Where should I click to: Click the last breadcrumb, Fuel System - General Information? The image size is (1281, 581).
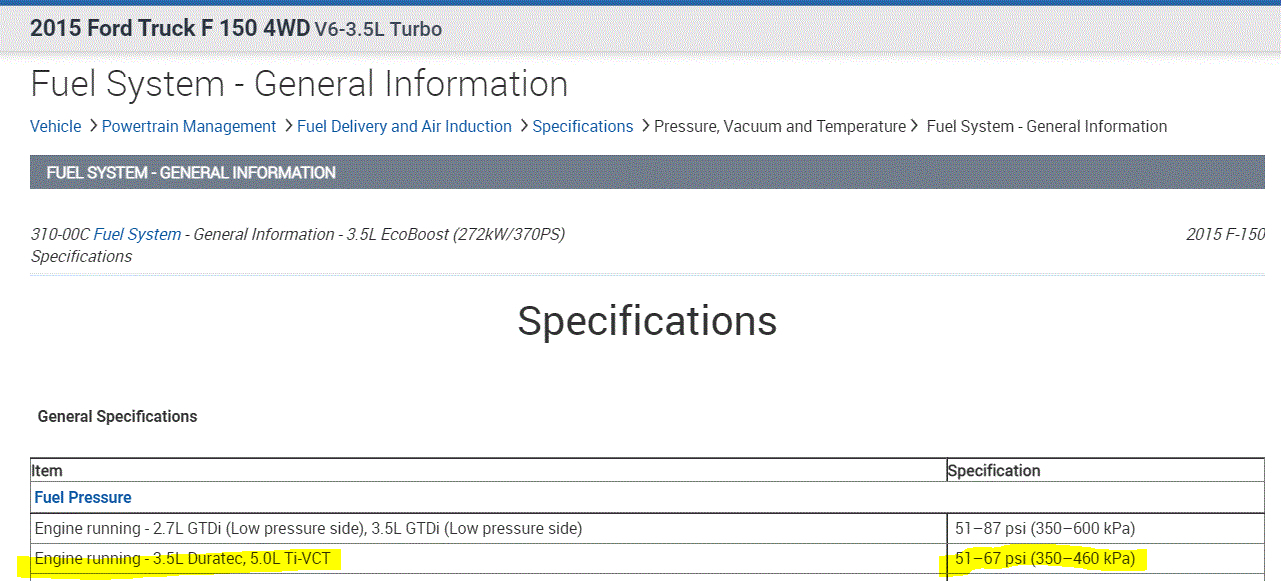pyautogui.click(x=1047, y=126)
